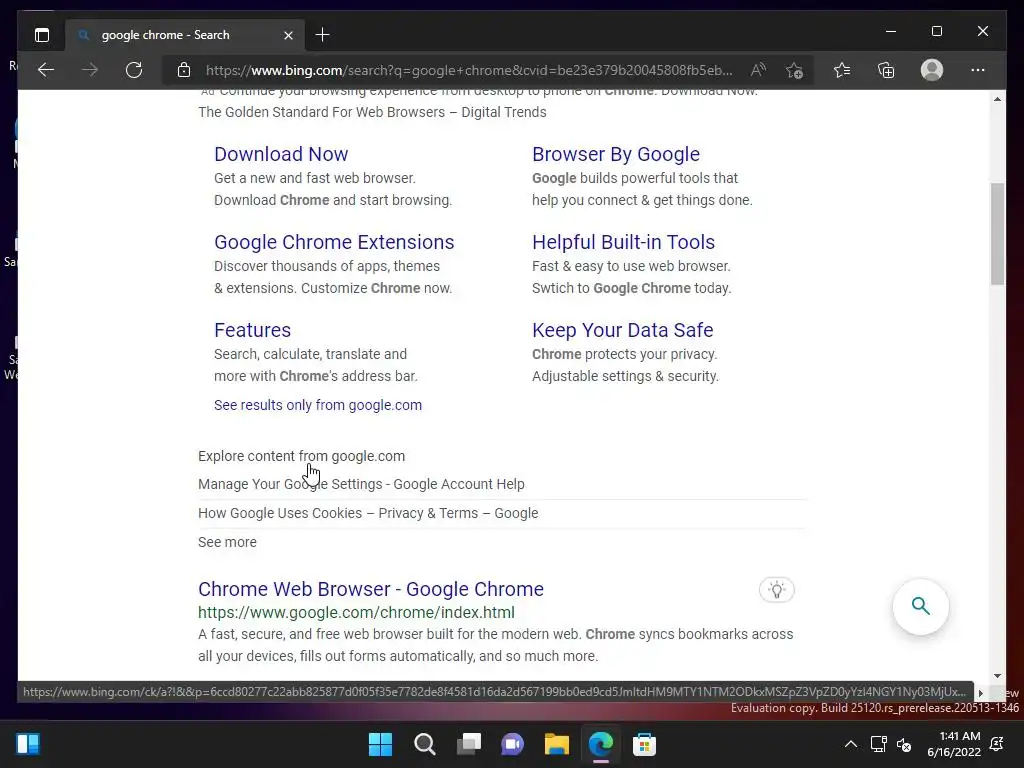Open the network status tray icon
Screen dimensions: 1024x768
pyautogui.click(x=878, y=744)
